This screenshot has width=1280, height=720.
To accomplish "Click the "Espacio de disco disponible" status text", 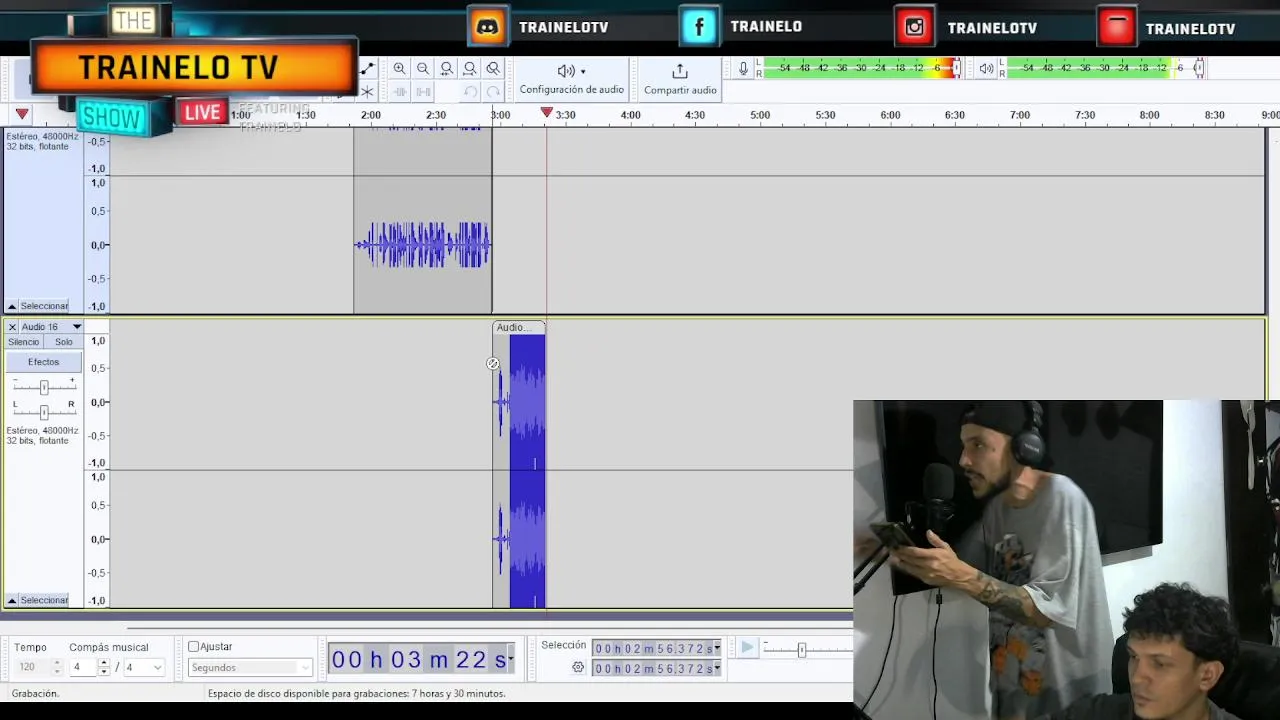I will point(356,693).
